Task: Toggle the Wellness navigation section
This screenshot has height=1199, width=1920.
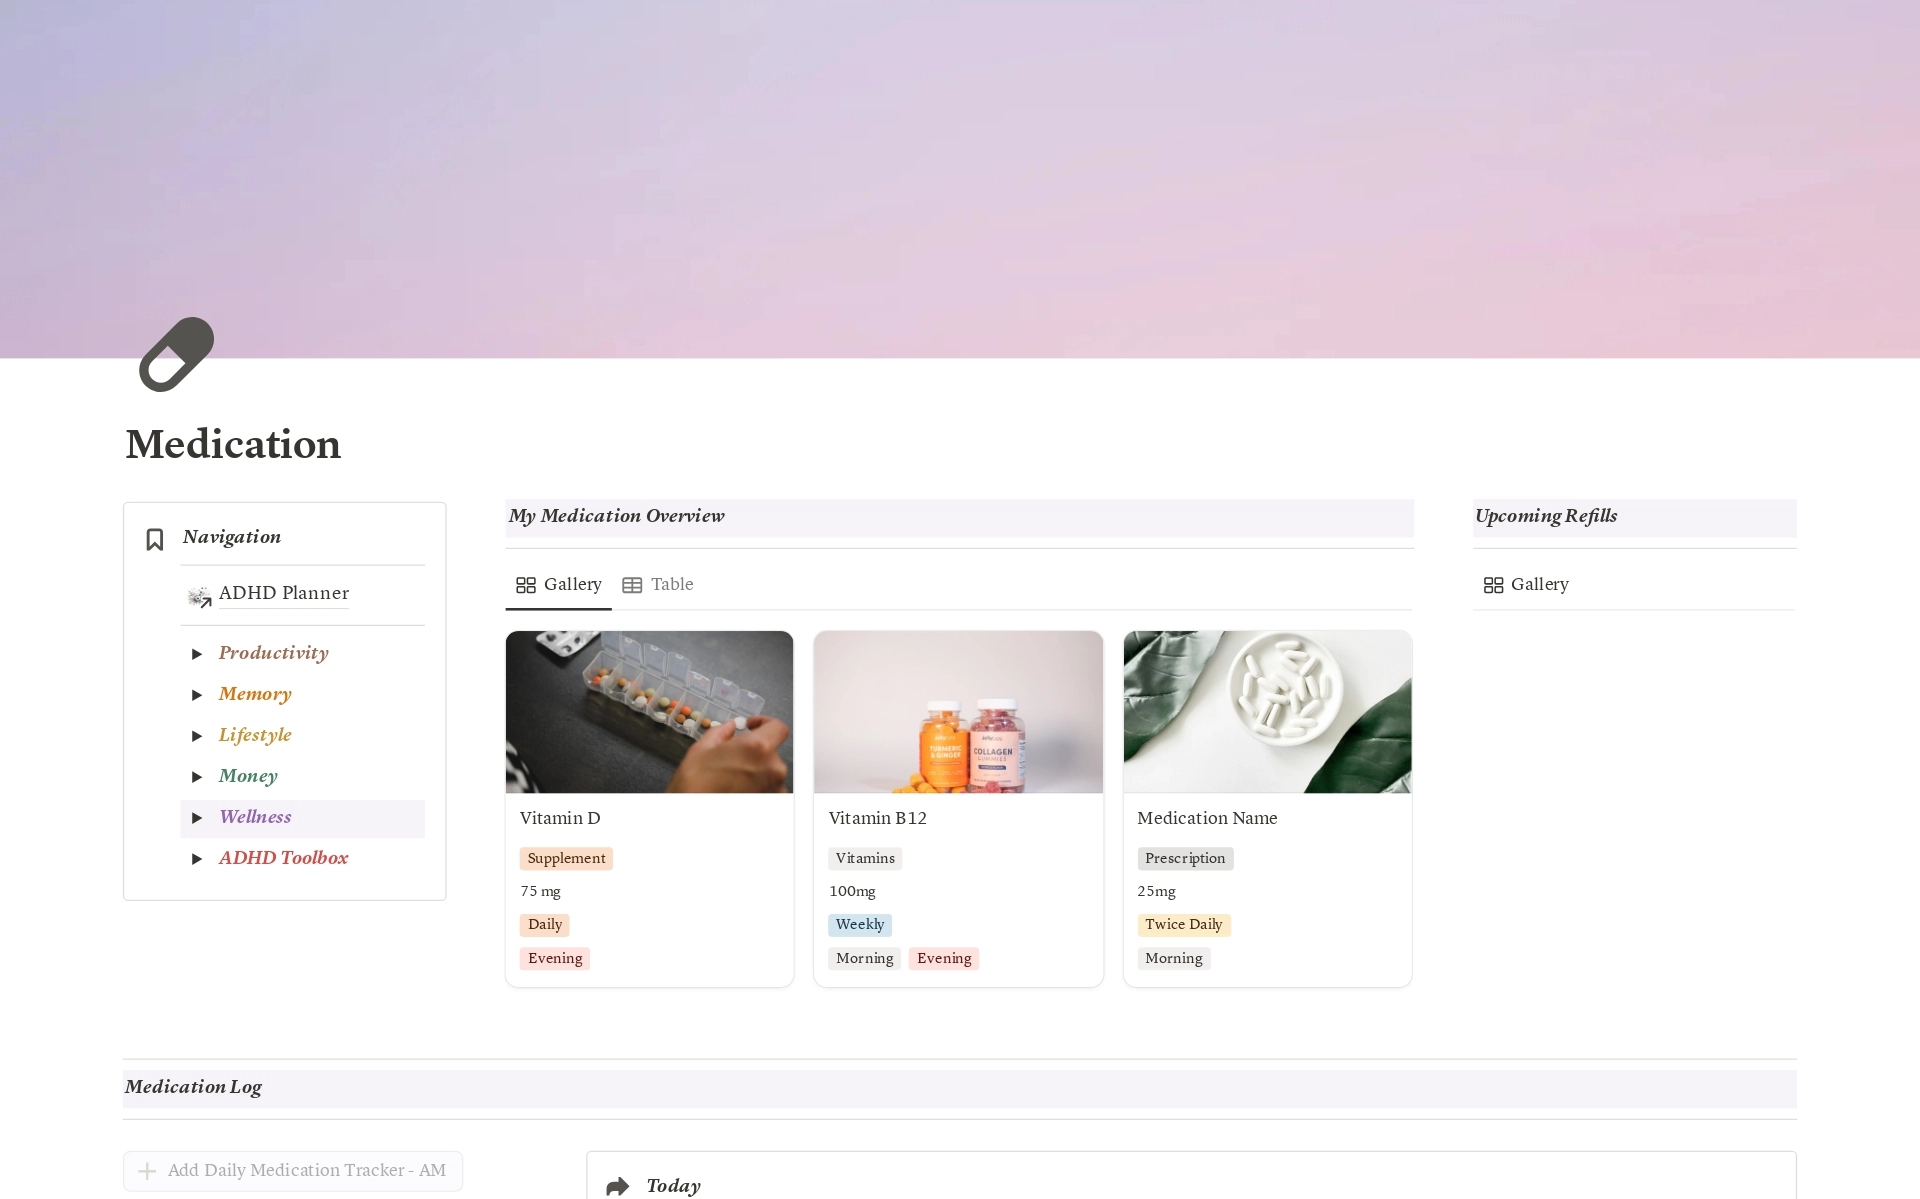Action: click(x=199, y=818)
